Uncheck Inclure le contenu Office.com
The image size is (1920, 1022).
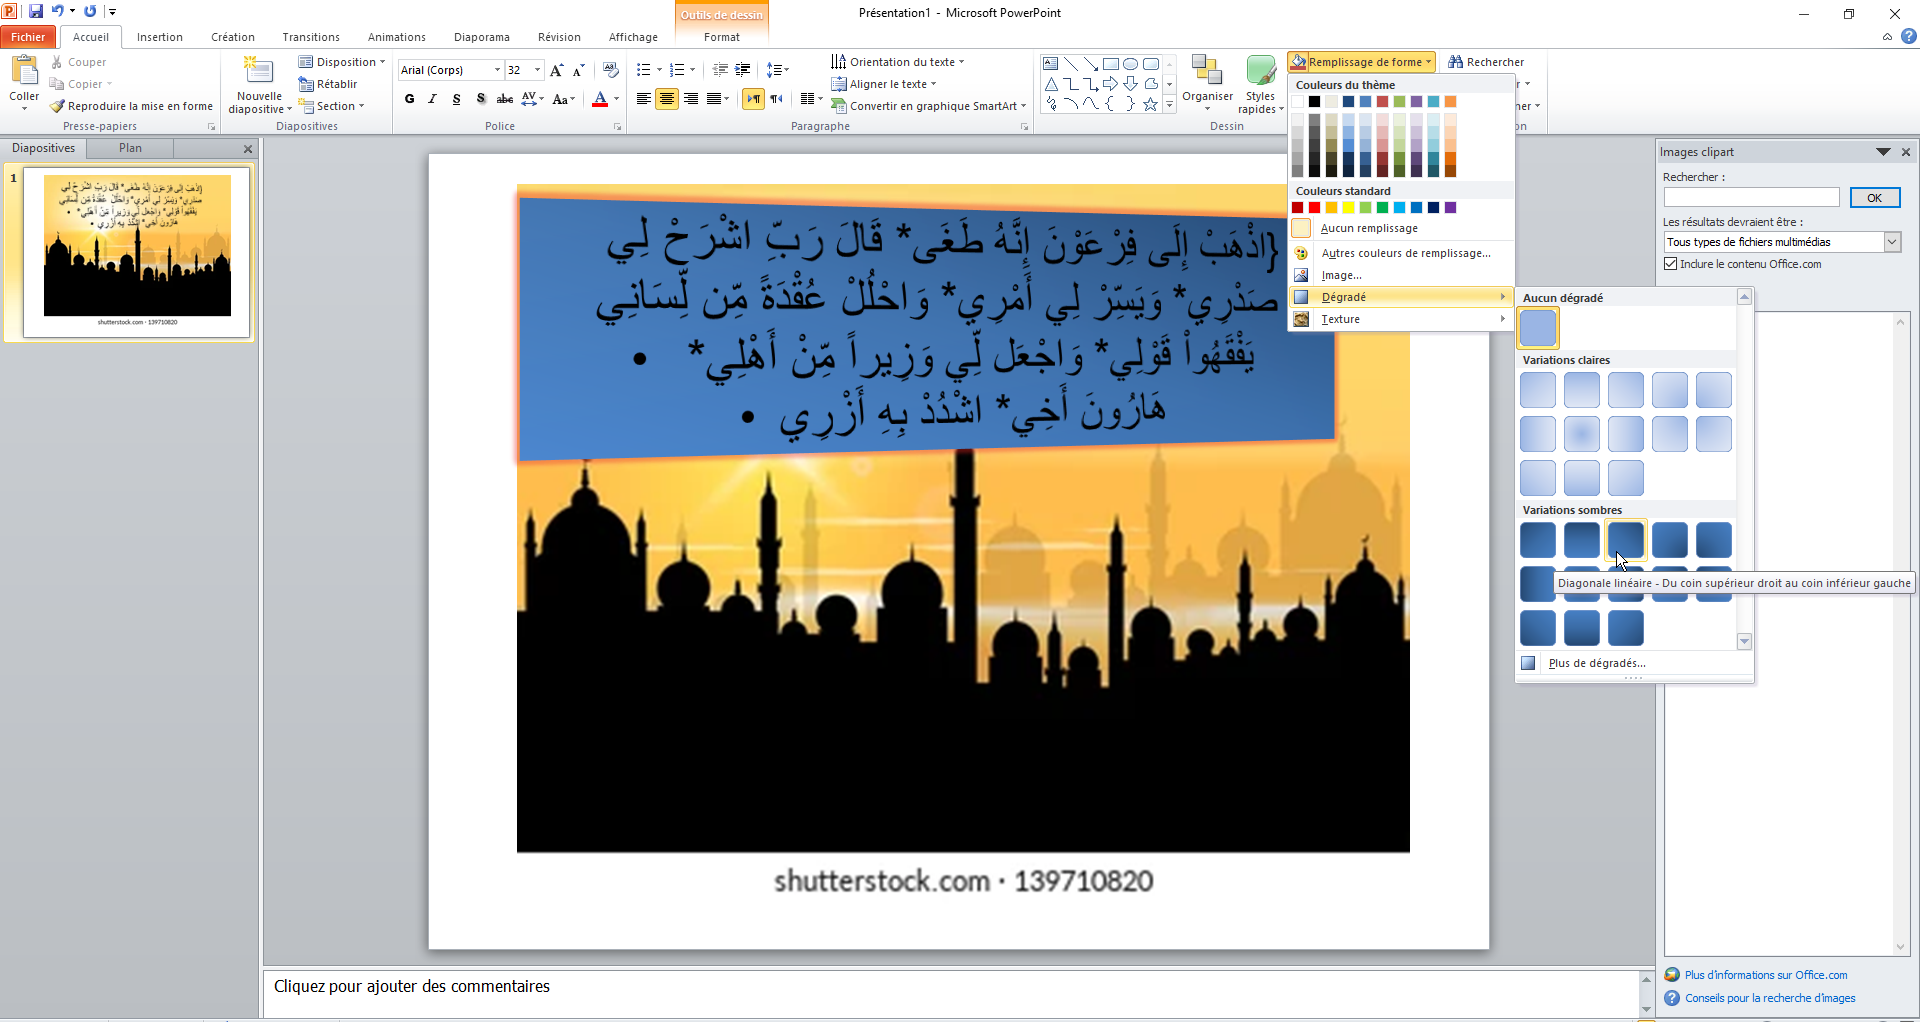tap(1671, 264)
